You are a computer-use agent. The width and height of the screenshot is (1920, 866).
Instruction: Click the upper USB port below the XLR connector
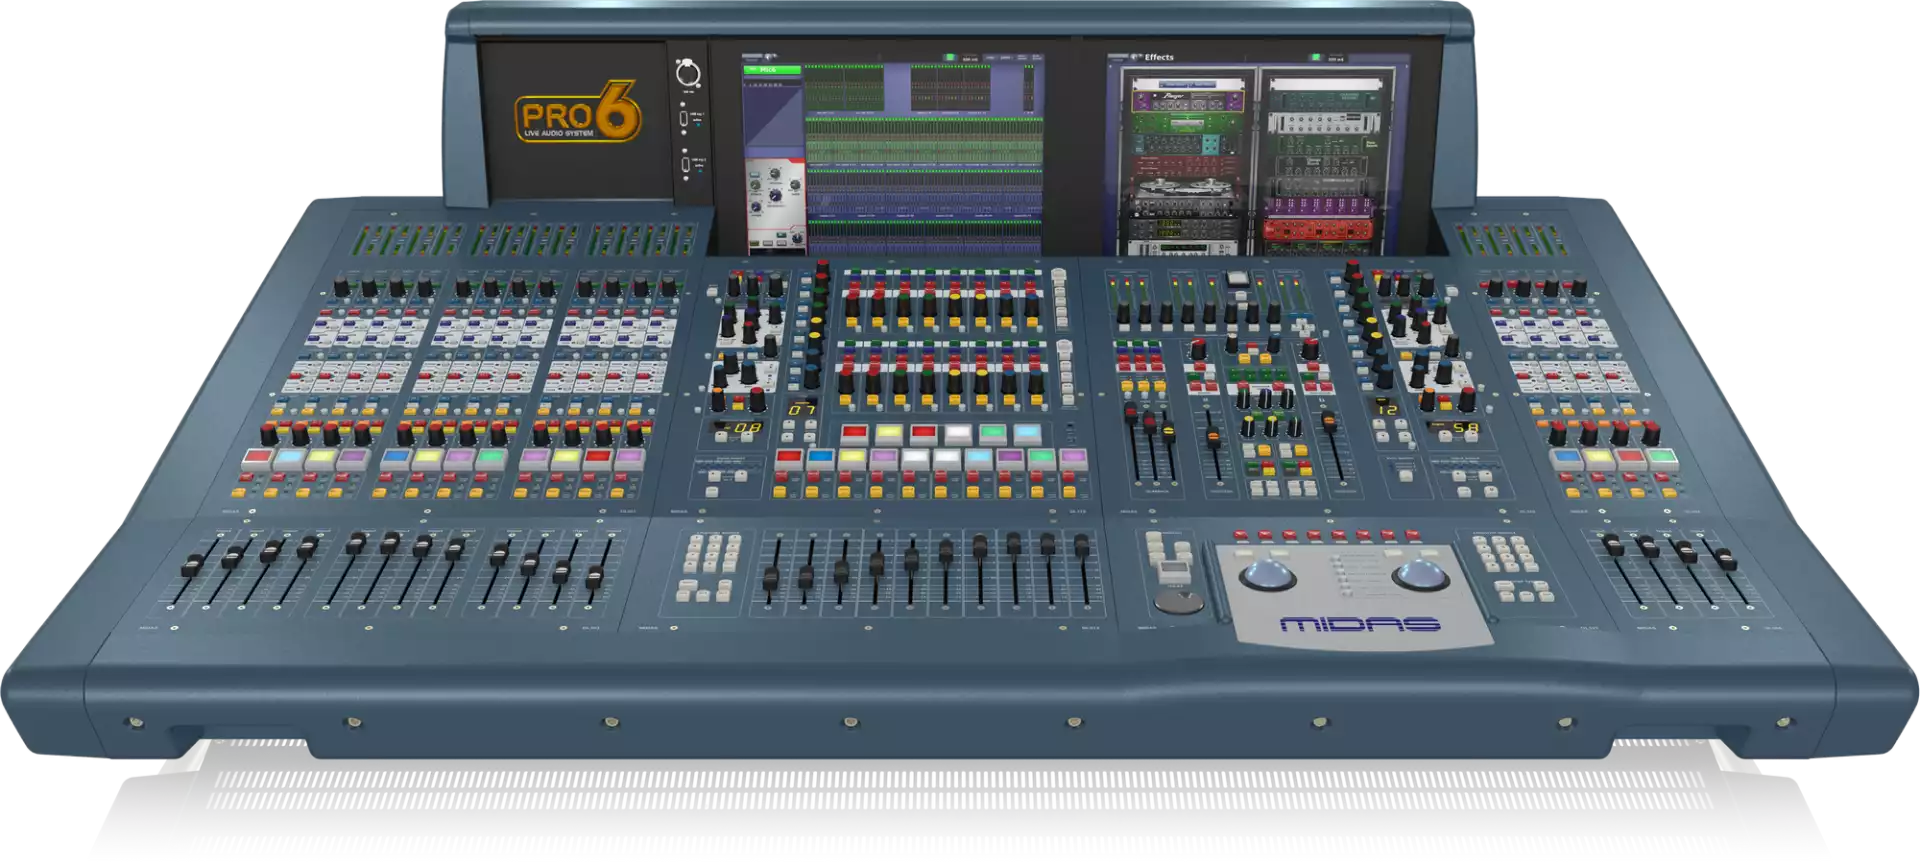coord(684,119)
